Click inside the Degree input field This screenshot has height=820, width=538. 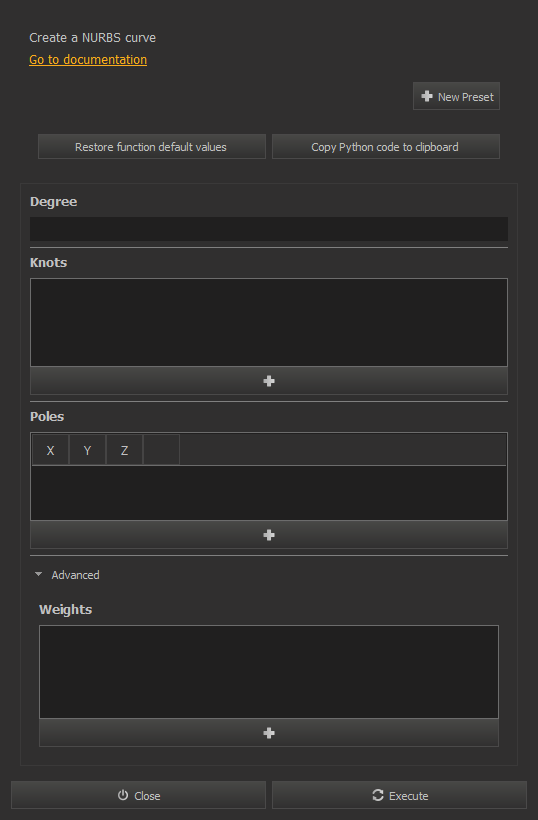pyautogui.click(x=269, y=229)
